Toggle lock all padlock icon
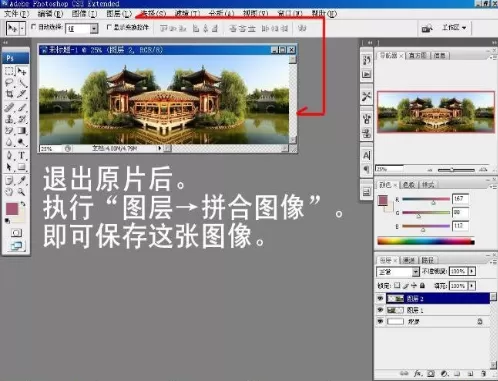This screenshot has height=381, width=498. coord(422,286)
